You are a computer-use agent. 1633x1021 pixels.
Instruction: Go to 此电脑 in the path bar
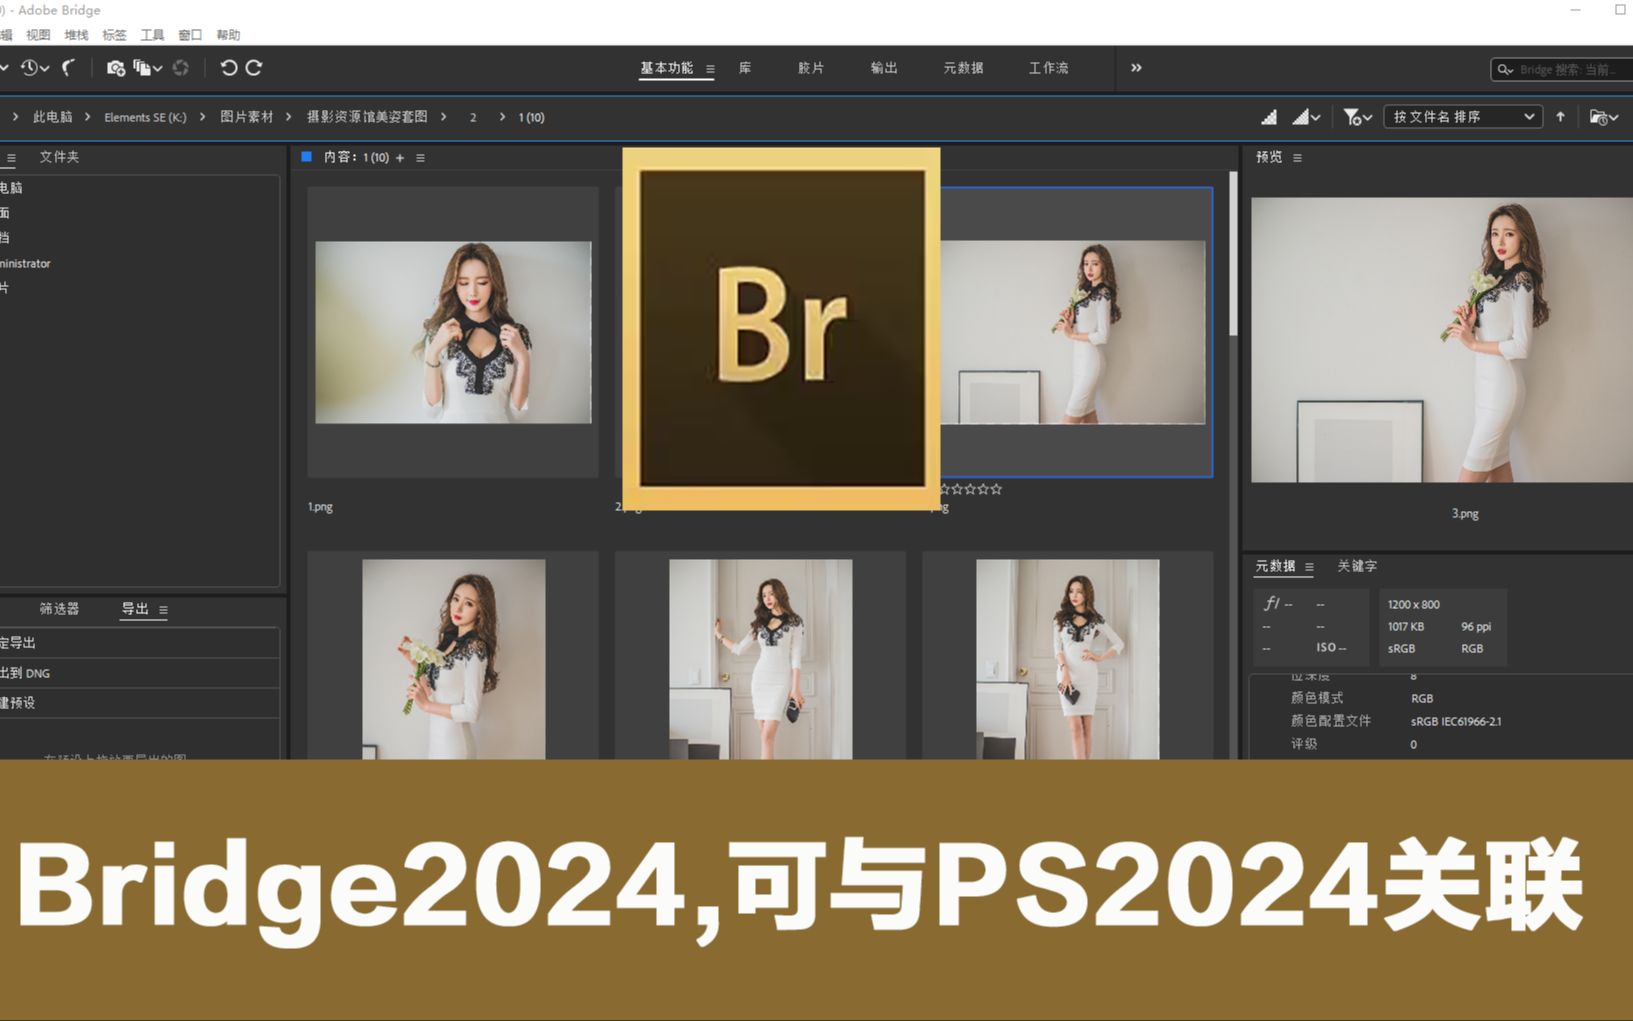pos(52,117)
